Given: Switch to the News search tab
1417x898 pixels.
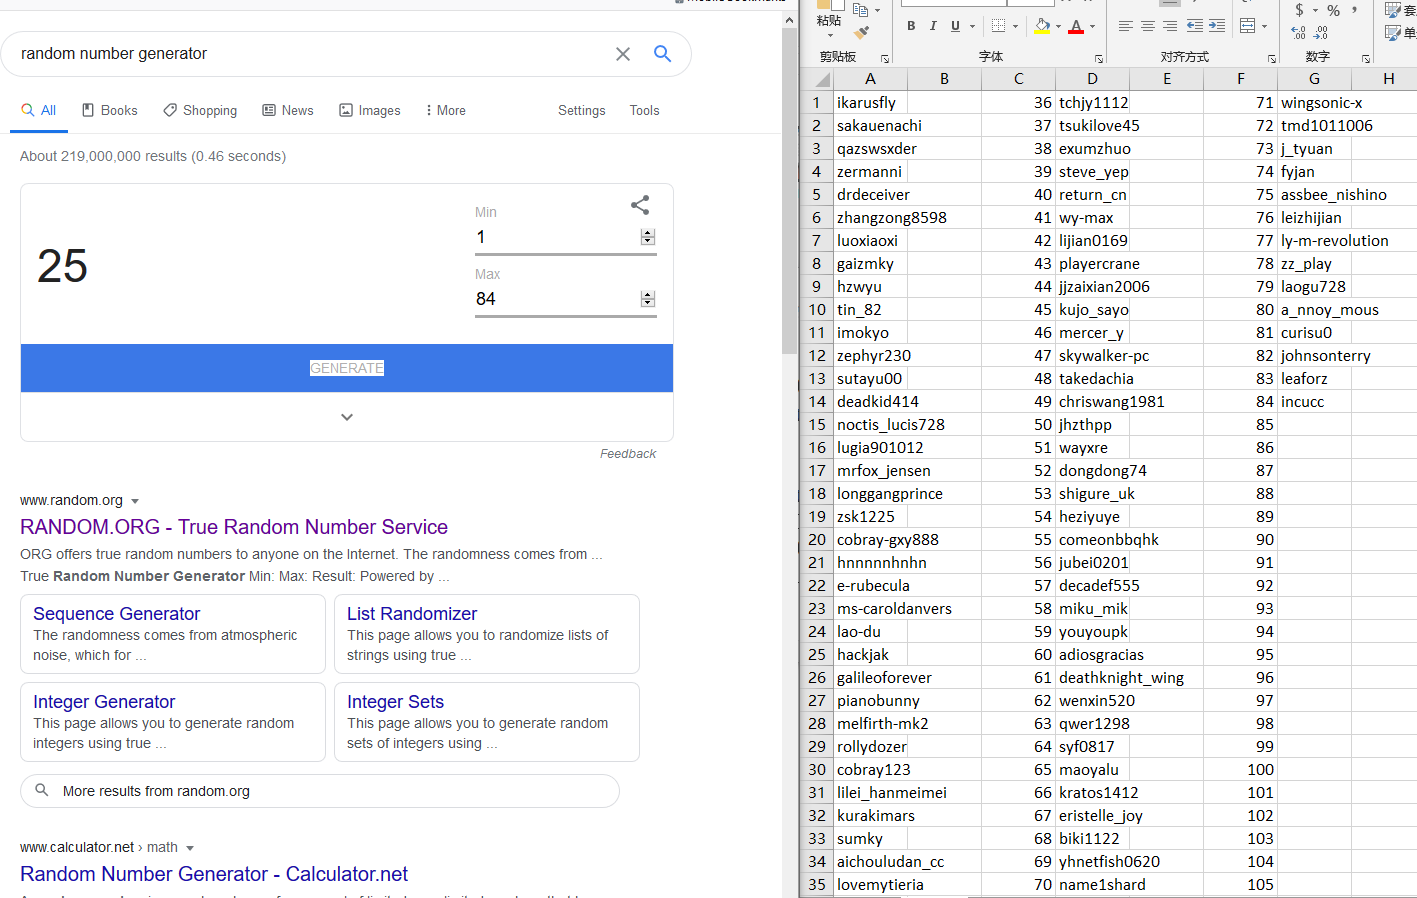Looking at the screenshot, I should tap(288, 110).
